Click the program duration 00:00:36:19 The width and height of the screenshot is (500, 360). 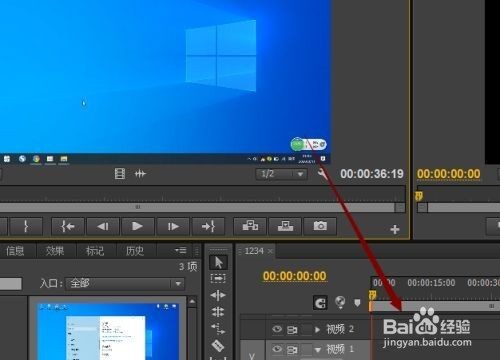coord(372,174)
